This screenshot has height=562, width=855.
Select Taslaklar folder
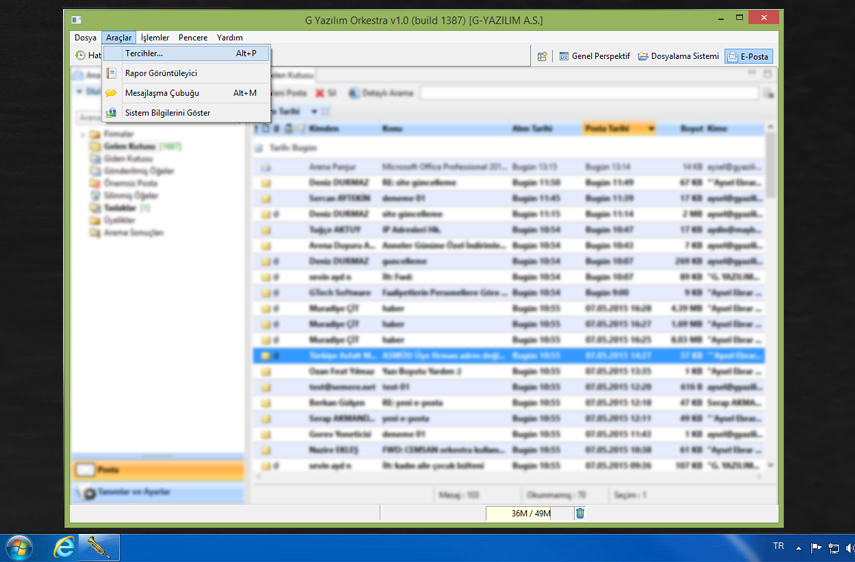pyautogui.click(x=120, y=208)
